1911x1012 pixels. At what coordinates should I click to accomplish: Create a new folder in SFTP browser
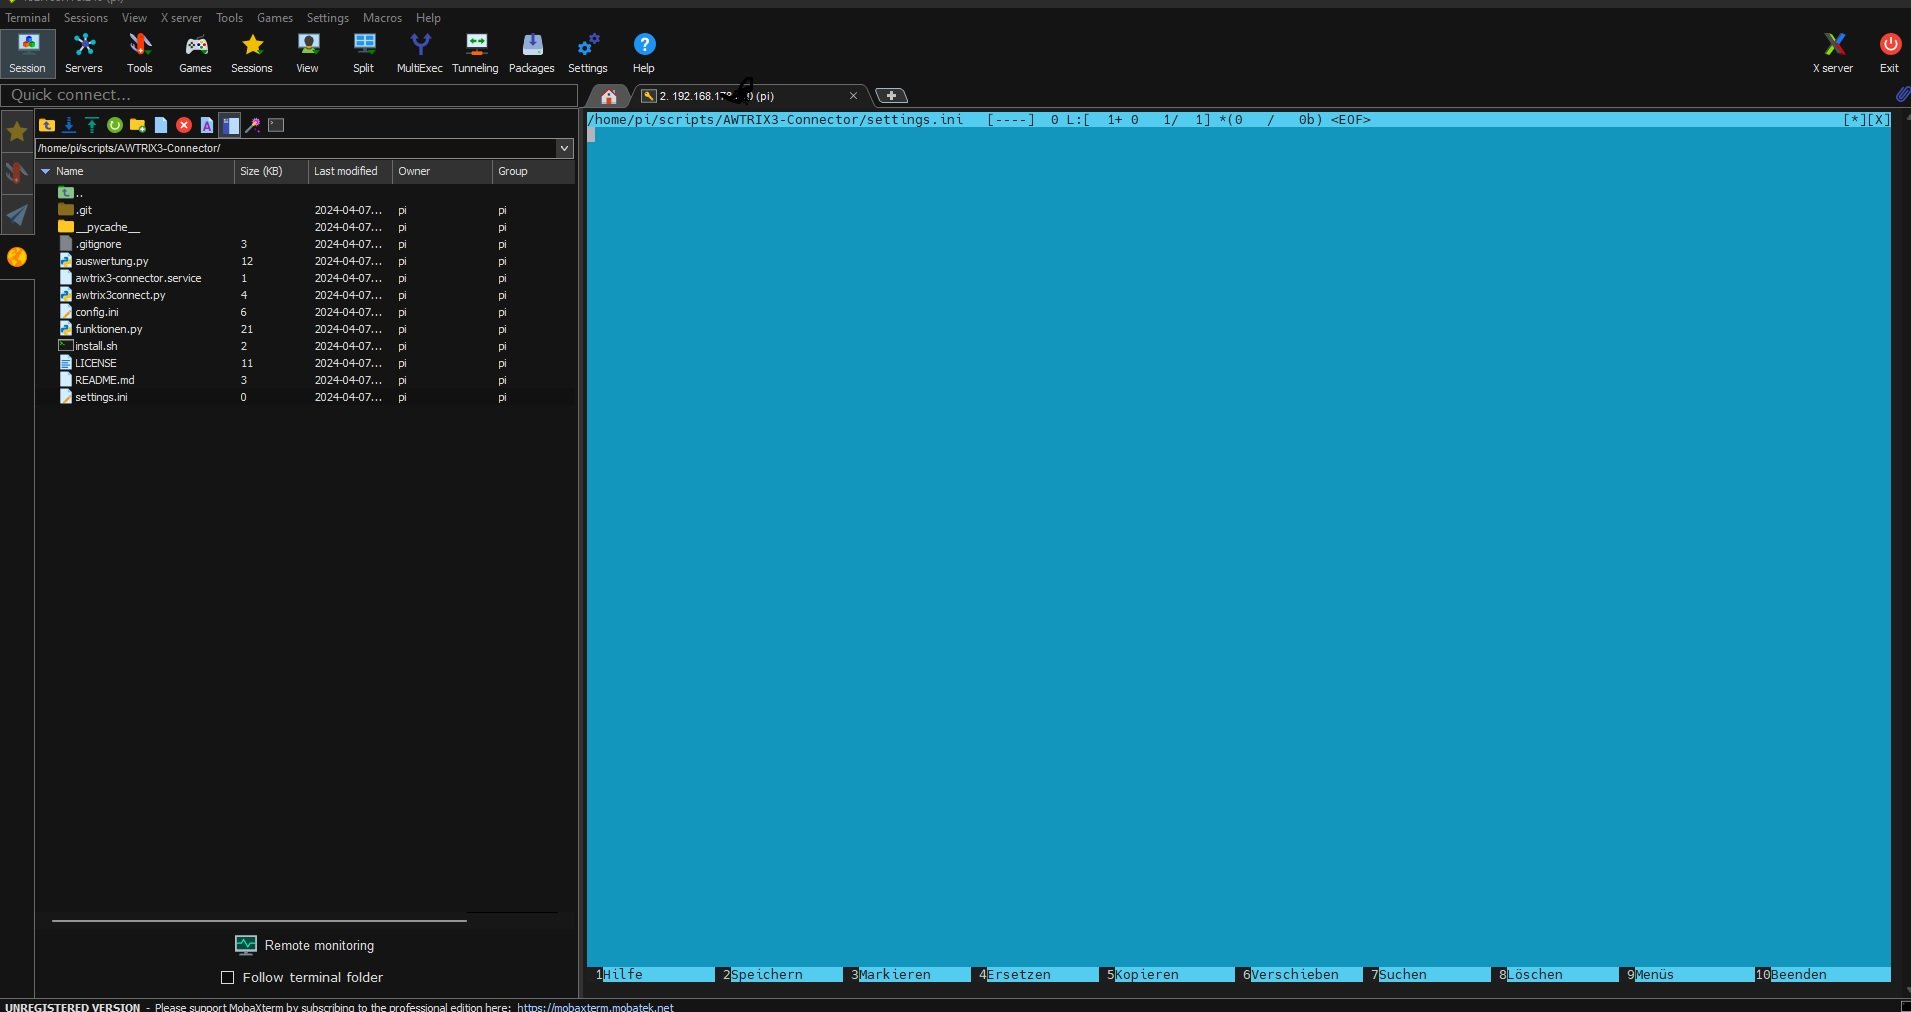(138, 125)
